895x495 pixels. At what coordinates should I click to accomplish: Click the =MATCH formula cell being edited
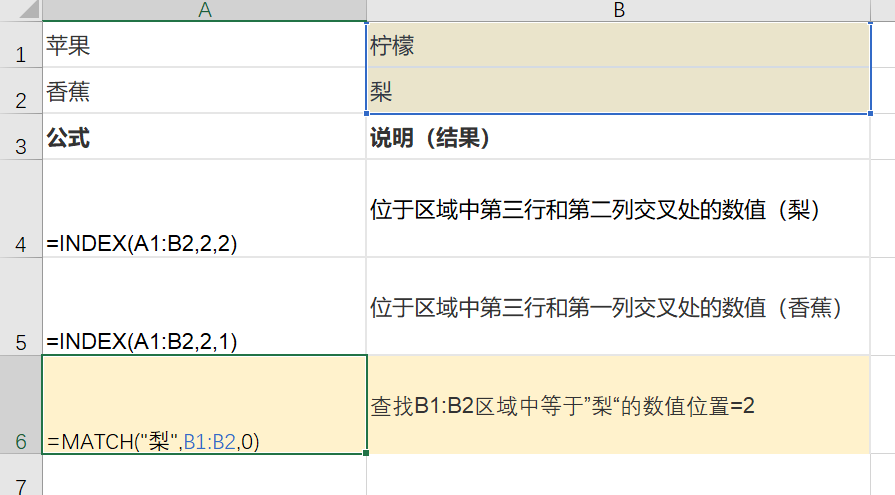pos(204,405)
